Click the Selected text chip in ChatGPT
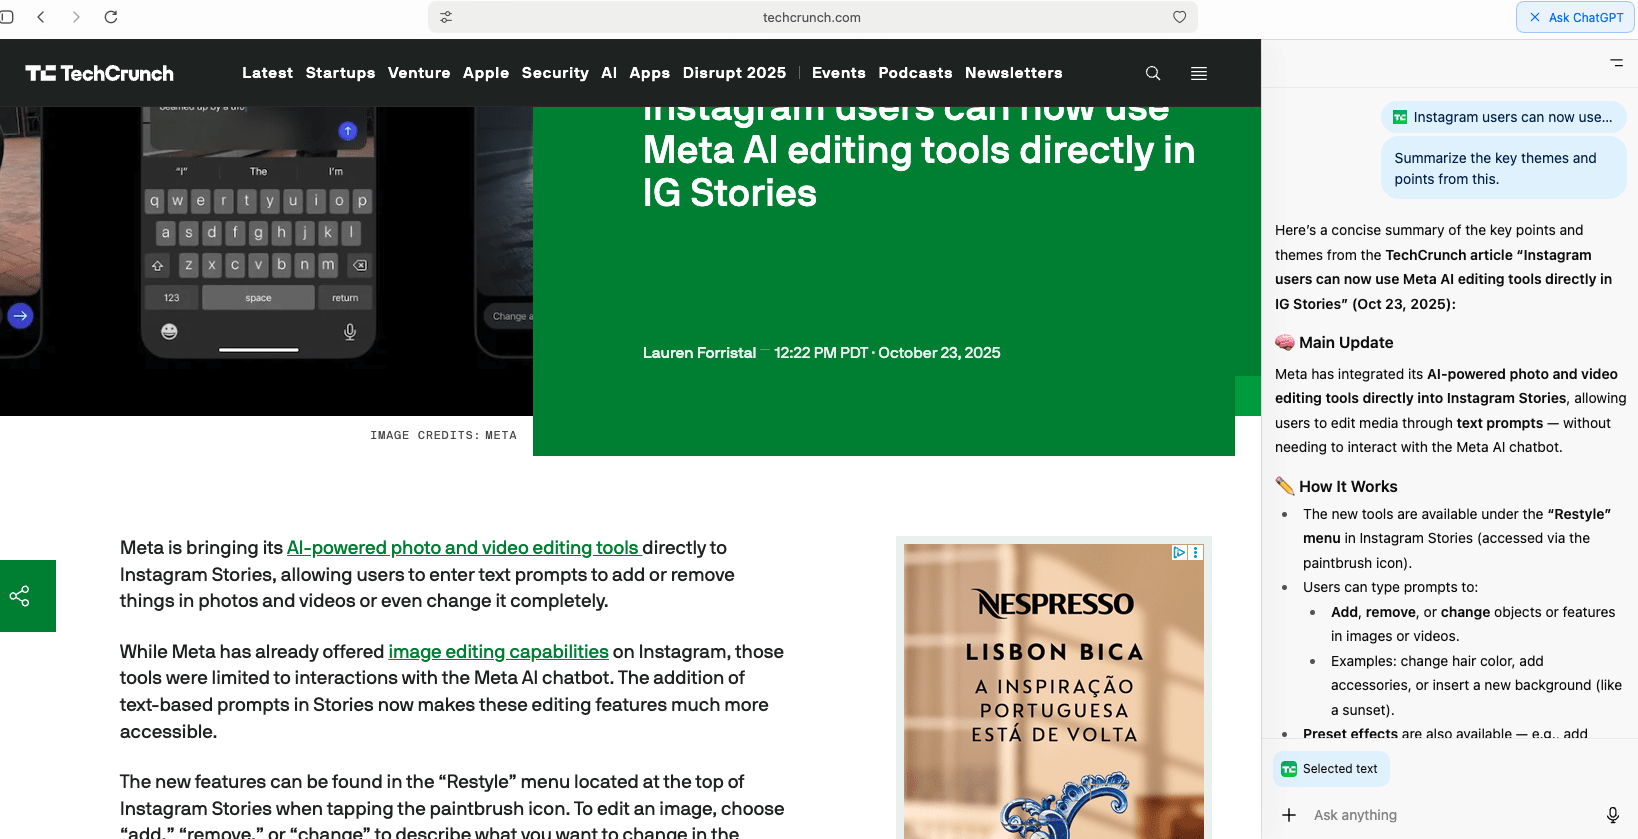 [x=1331, y=769]
